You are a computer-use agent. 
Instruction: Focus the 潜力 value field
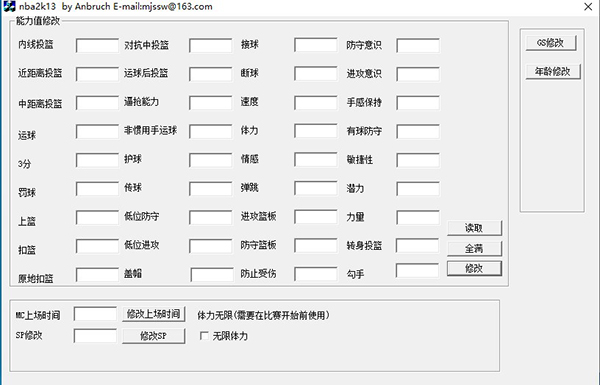pos(418,189)
